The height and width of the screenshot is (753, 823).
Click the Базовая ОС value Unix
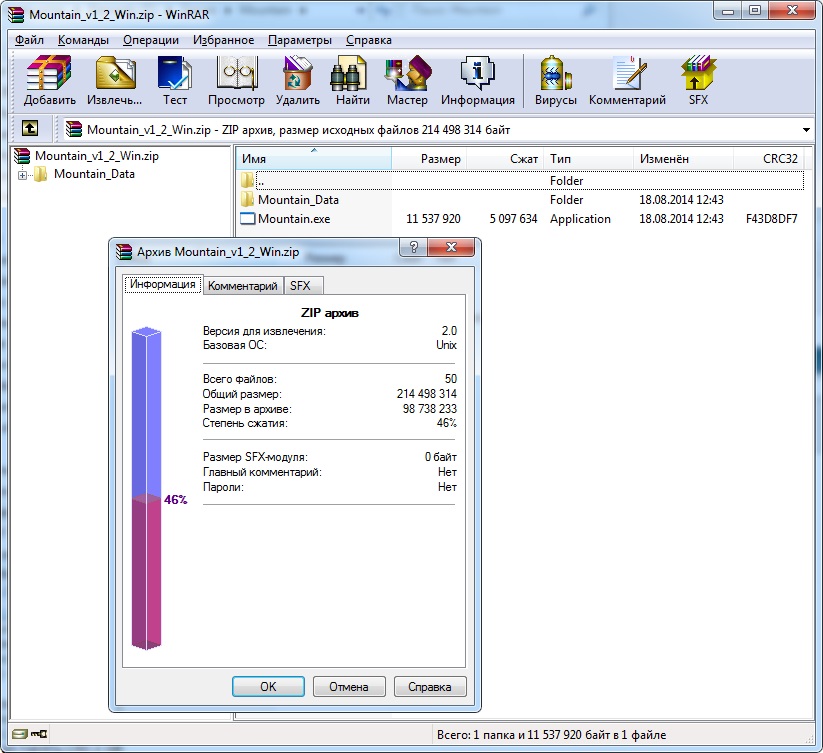click(446, 345)
